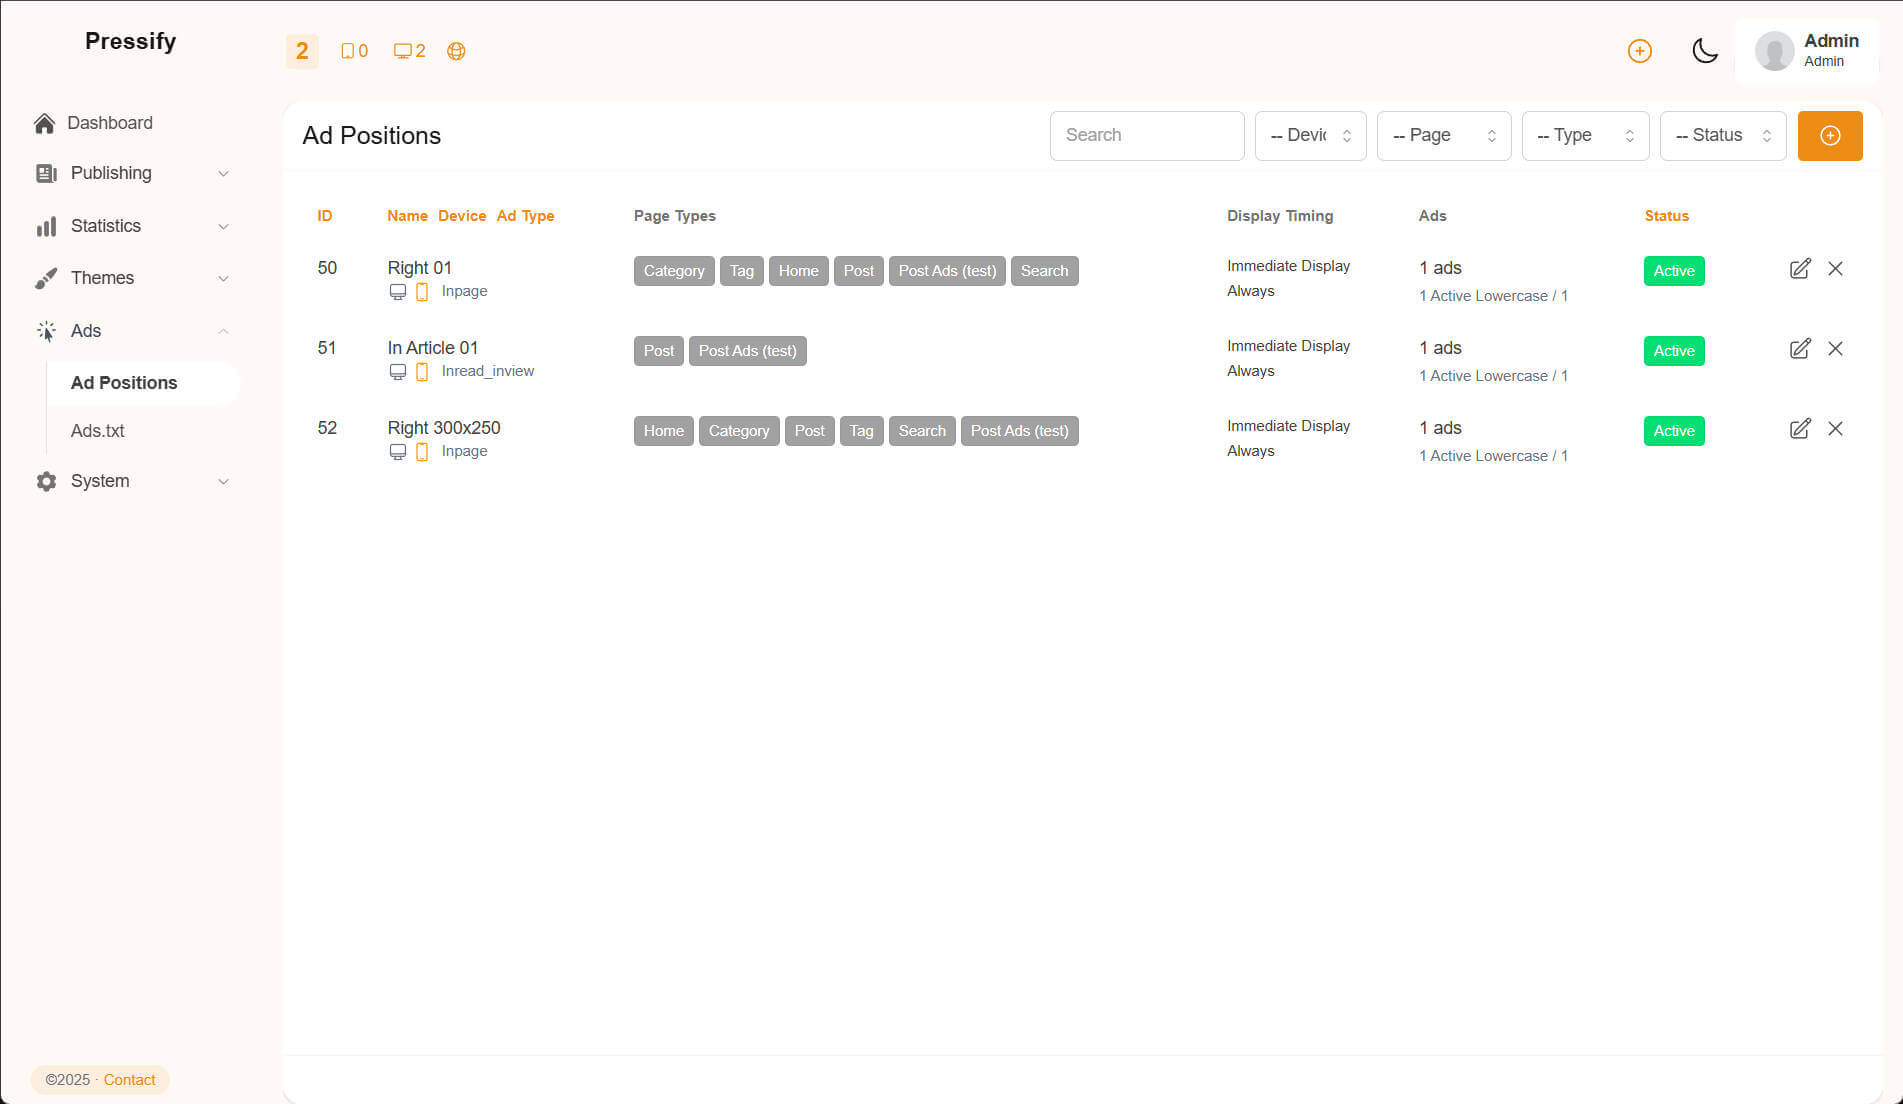Click the orange add position button

[x=1829, y=136]
